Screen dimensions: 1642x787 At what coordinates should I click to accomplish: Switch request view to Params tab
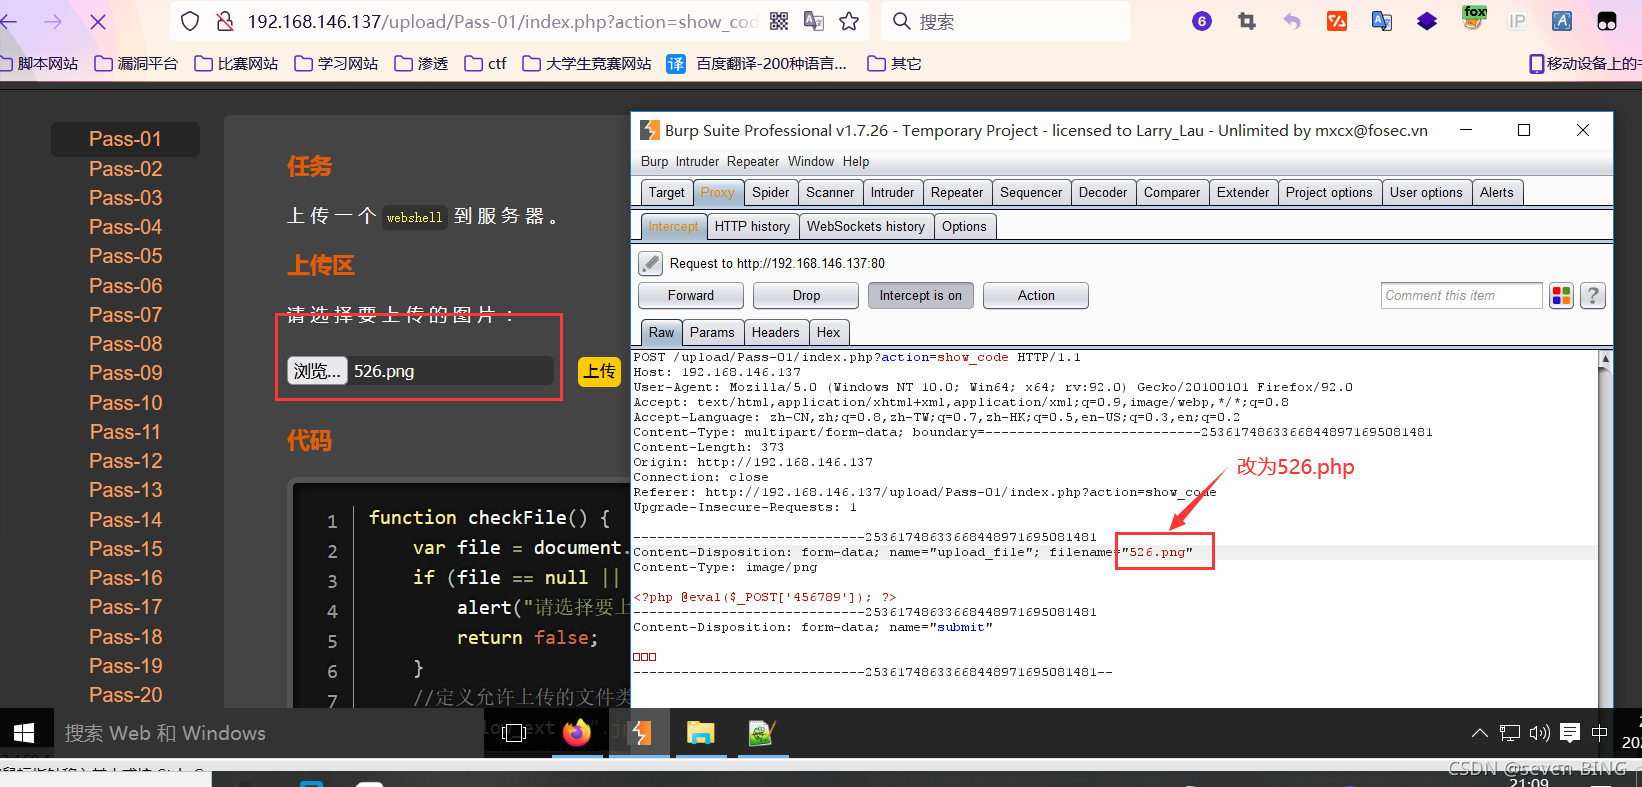click(x=712, y=332)
